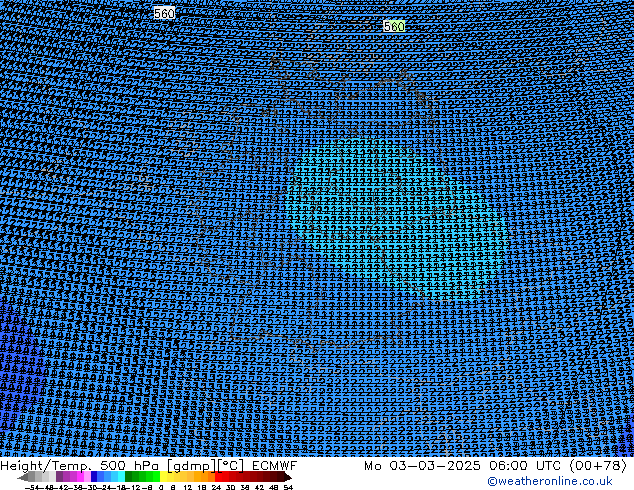The image size is (634, 490).
Task: Click the weatheronline.co.uk copyright link
Action: tap(549, 481)
